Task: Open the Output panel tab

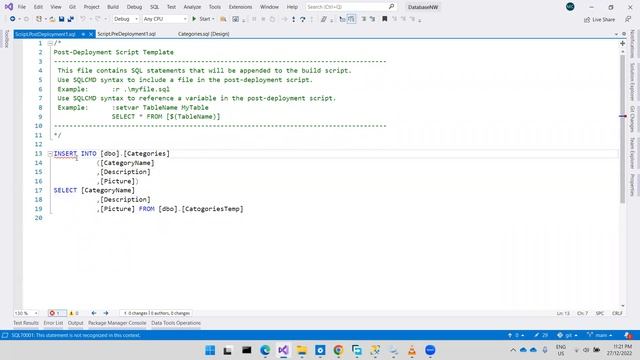Action: point(76,323)
